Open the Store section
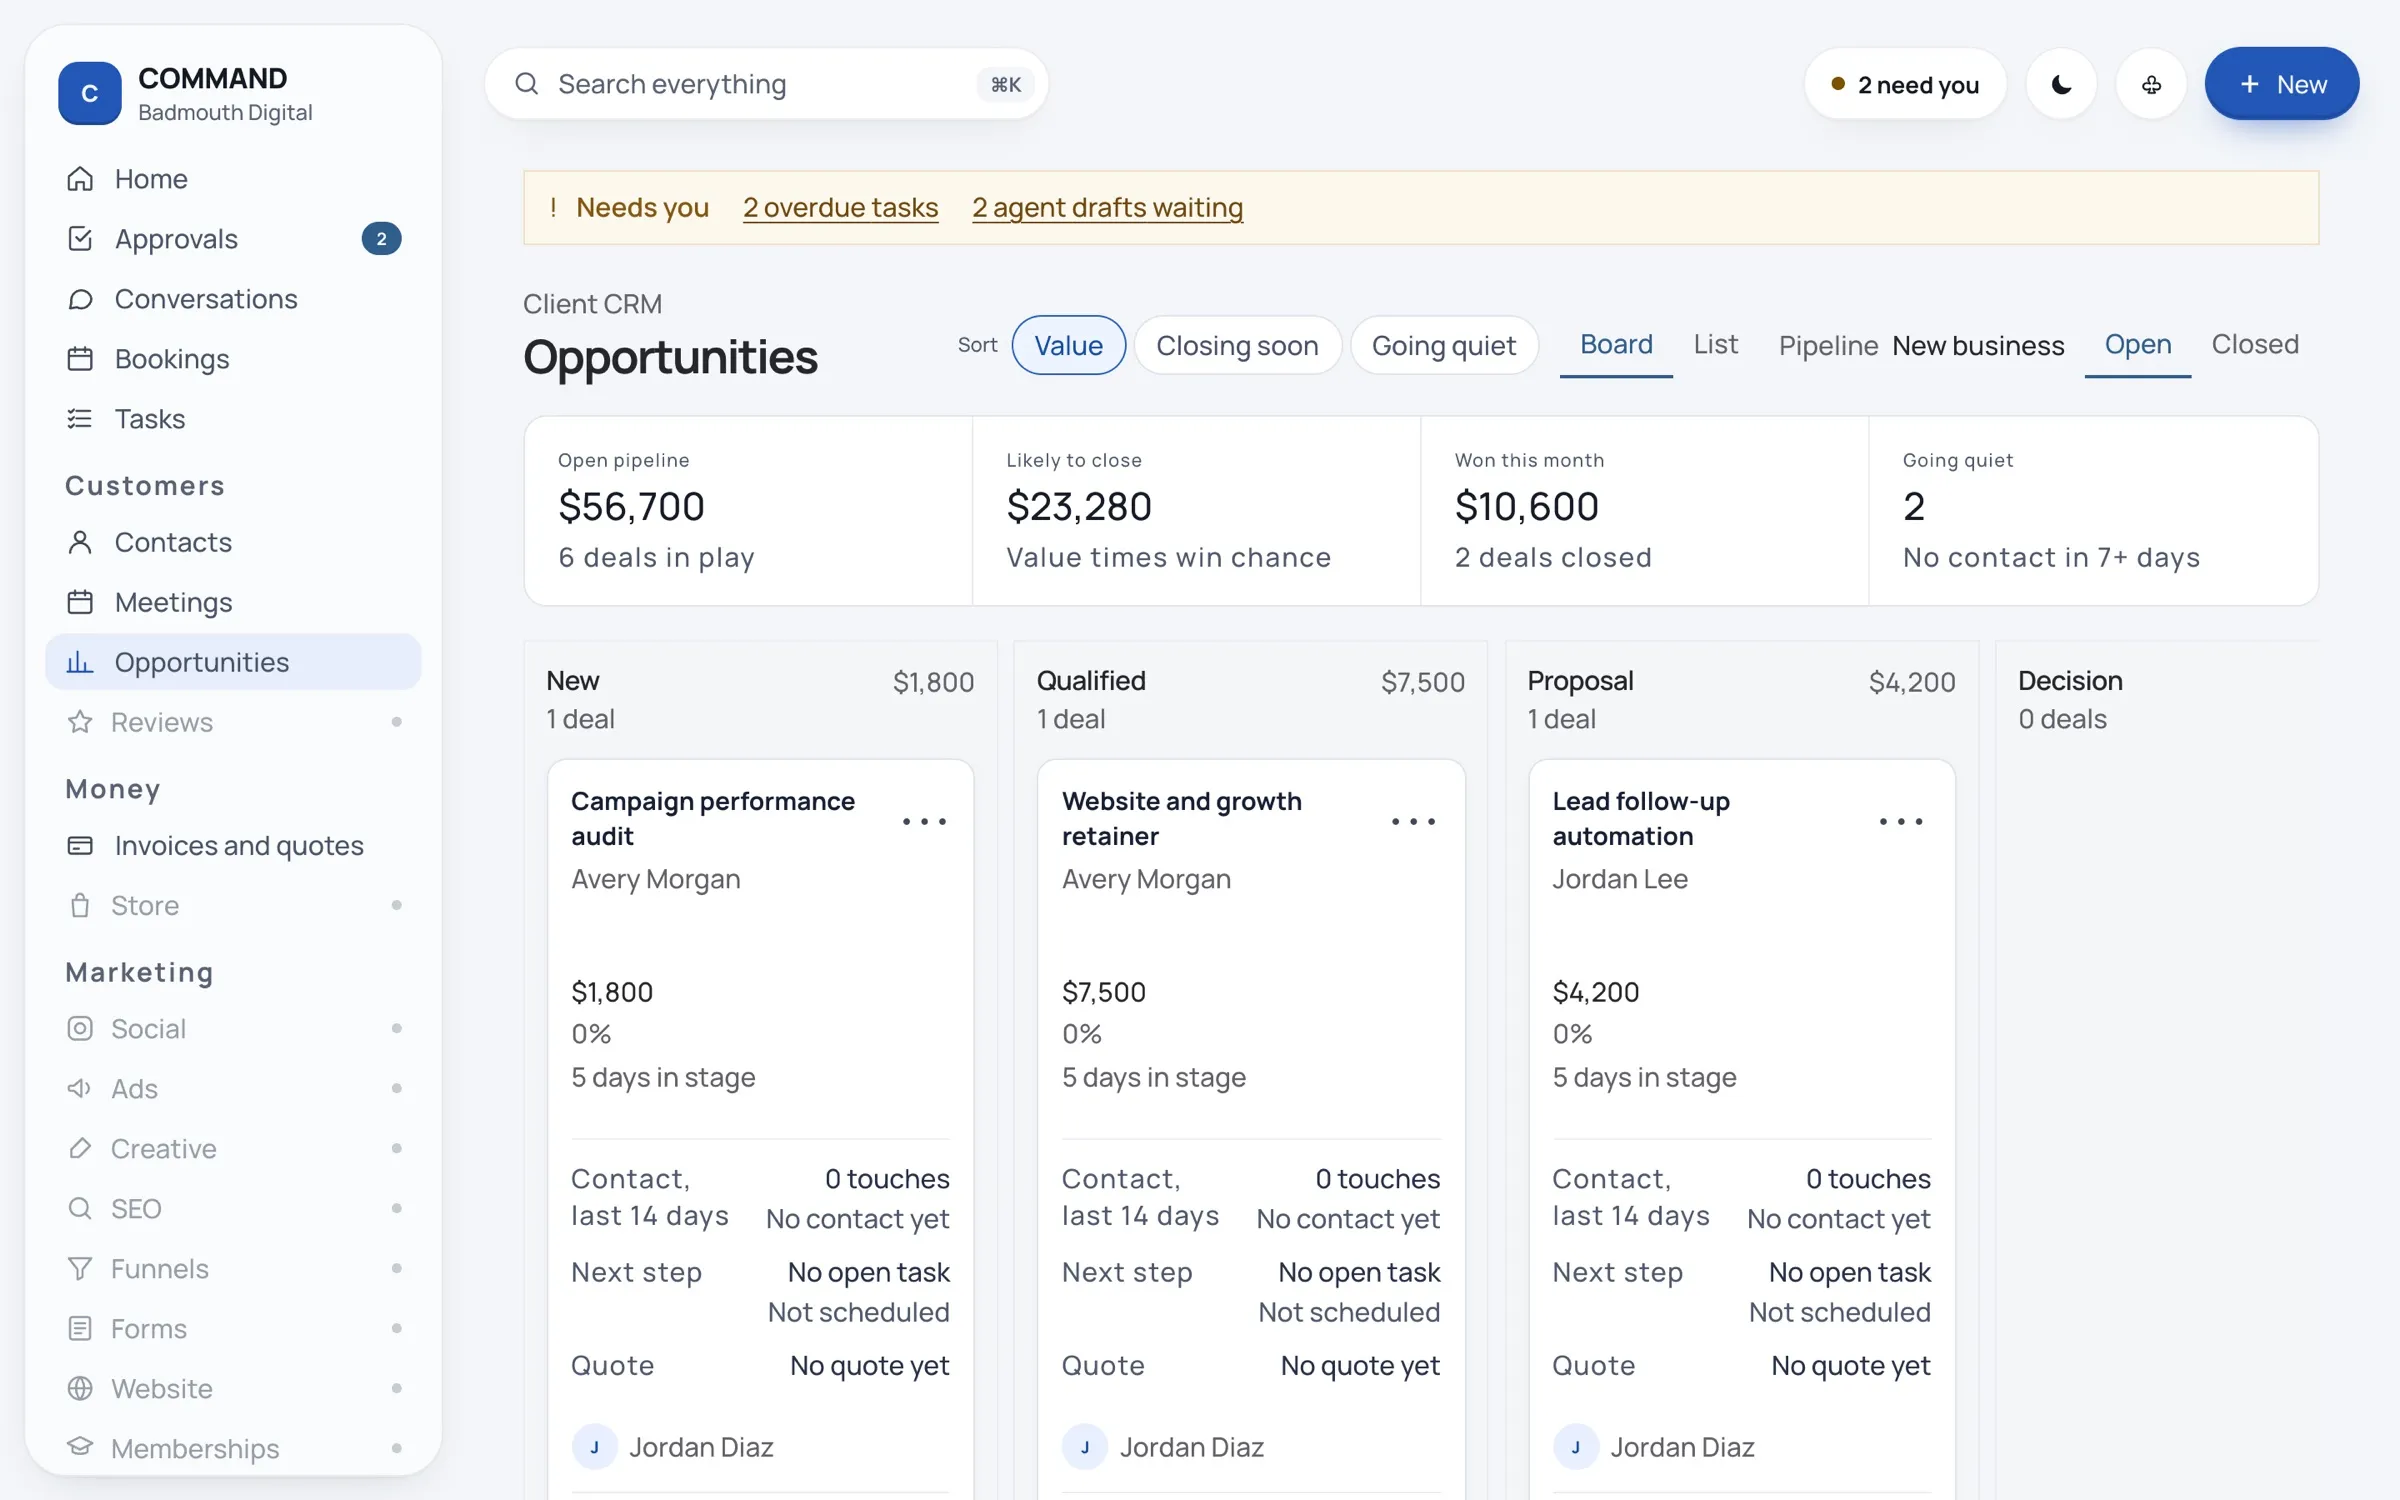Viewport: 2400px width, 1500px height. pos(233,906)
